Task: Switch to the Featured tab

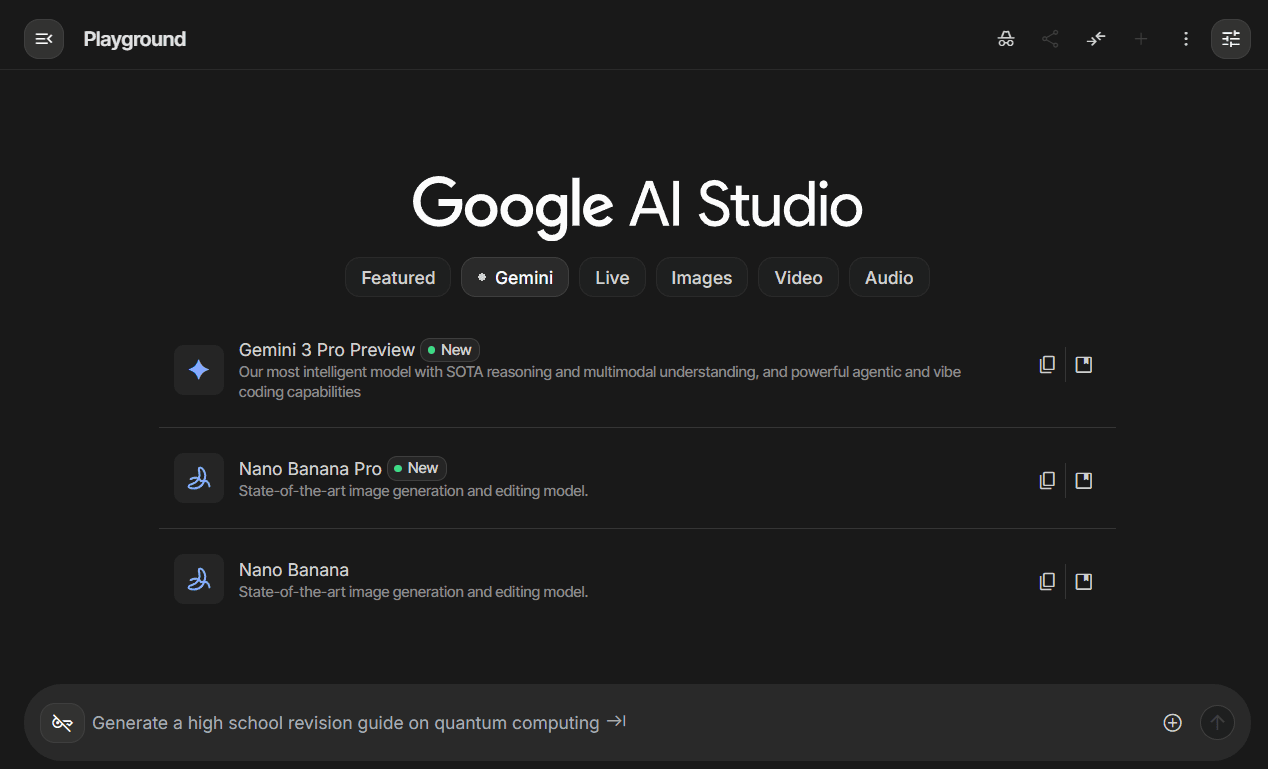Action: tap(398, 277)
